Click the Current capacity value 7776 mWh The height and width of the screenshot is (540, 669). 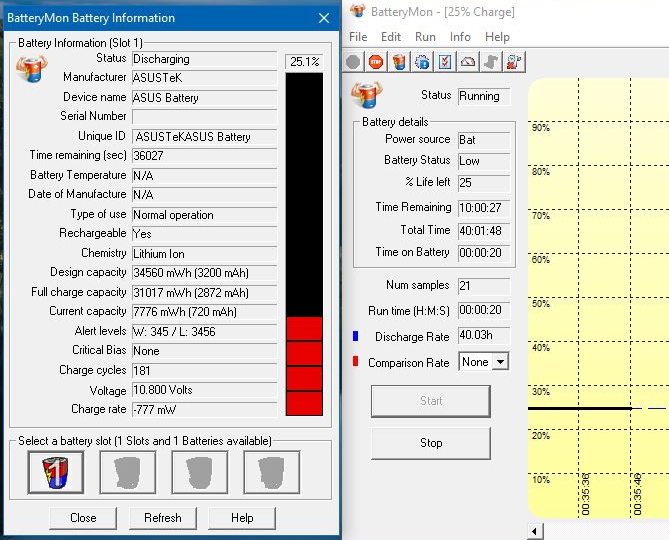point(204,312)
